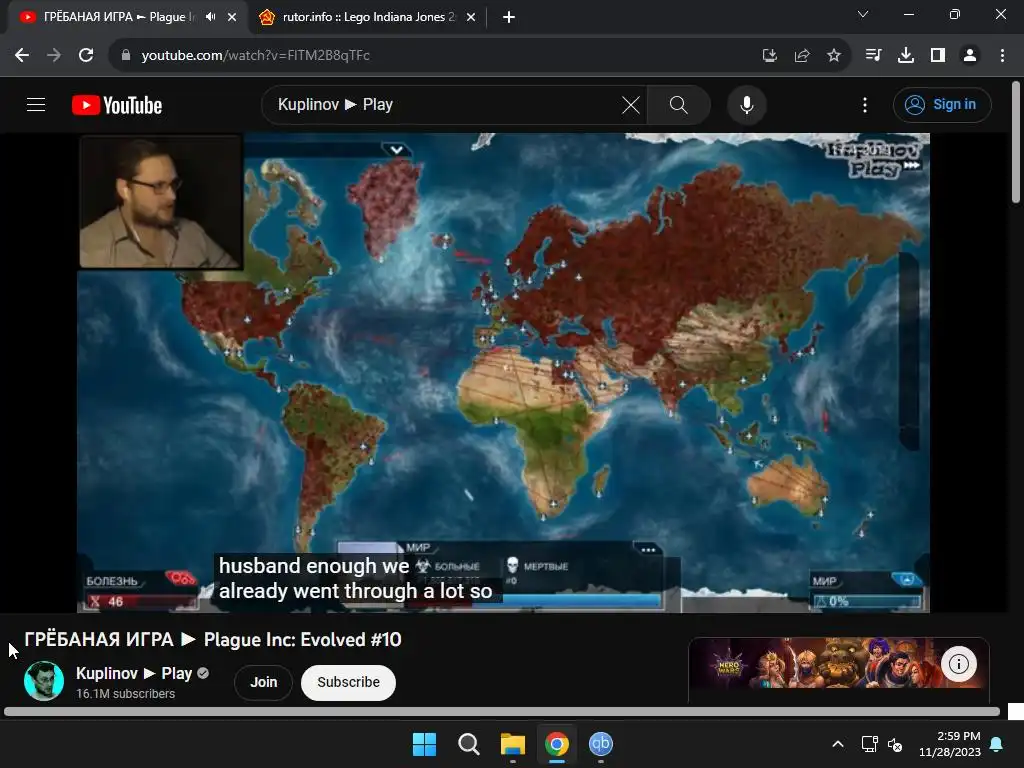Open File Explorer from the taskbar
The image size is (1024, 768).
(x=513, y=744)
